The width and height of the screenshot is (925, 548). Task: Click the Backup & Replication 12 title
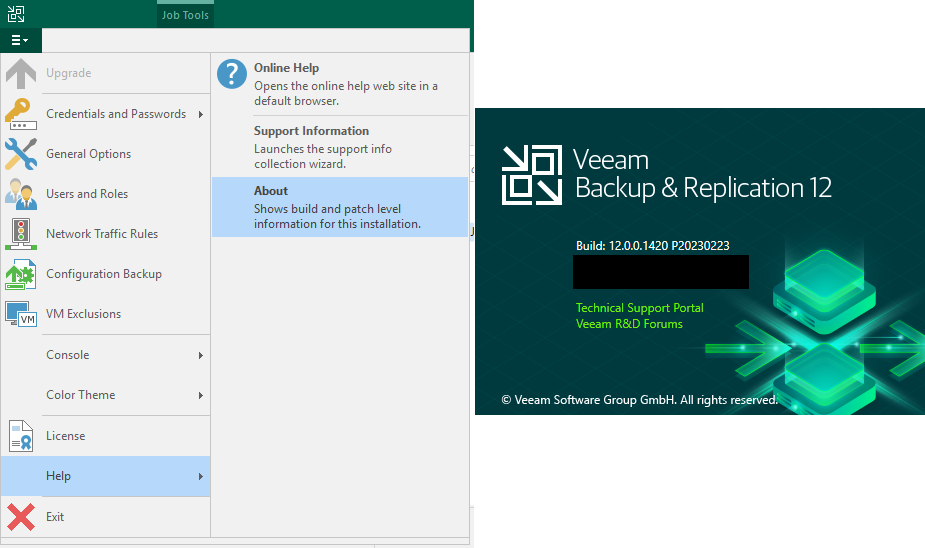pos(703,188)
